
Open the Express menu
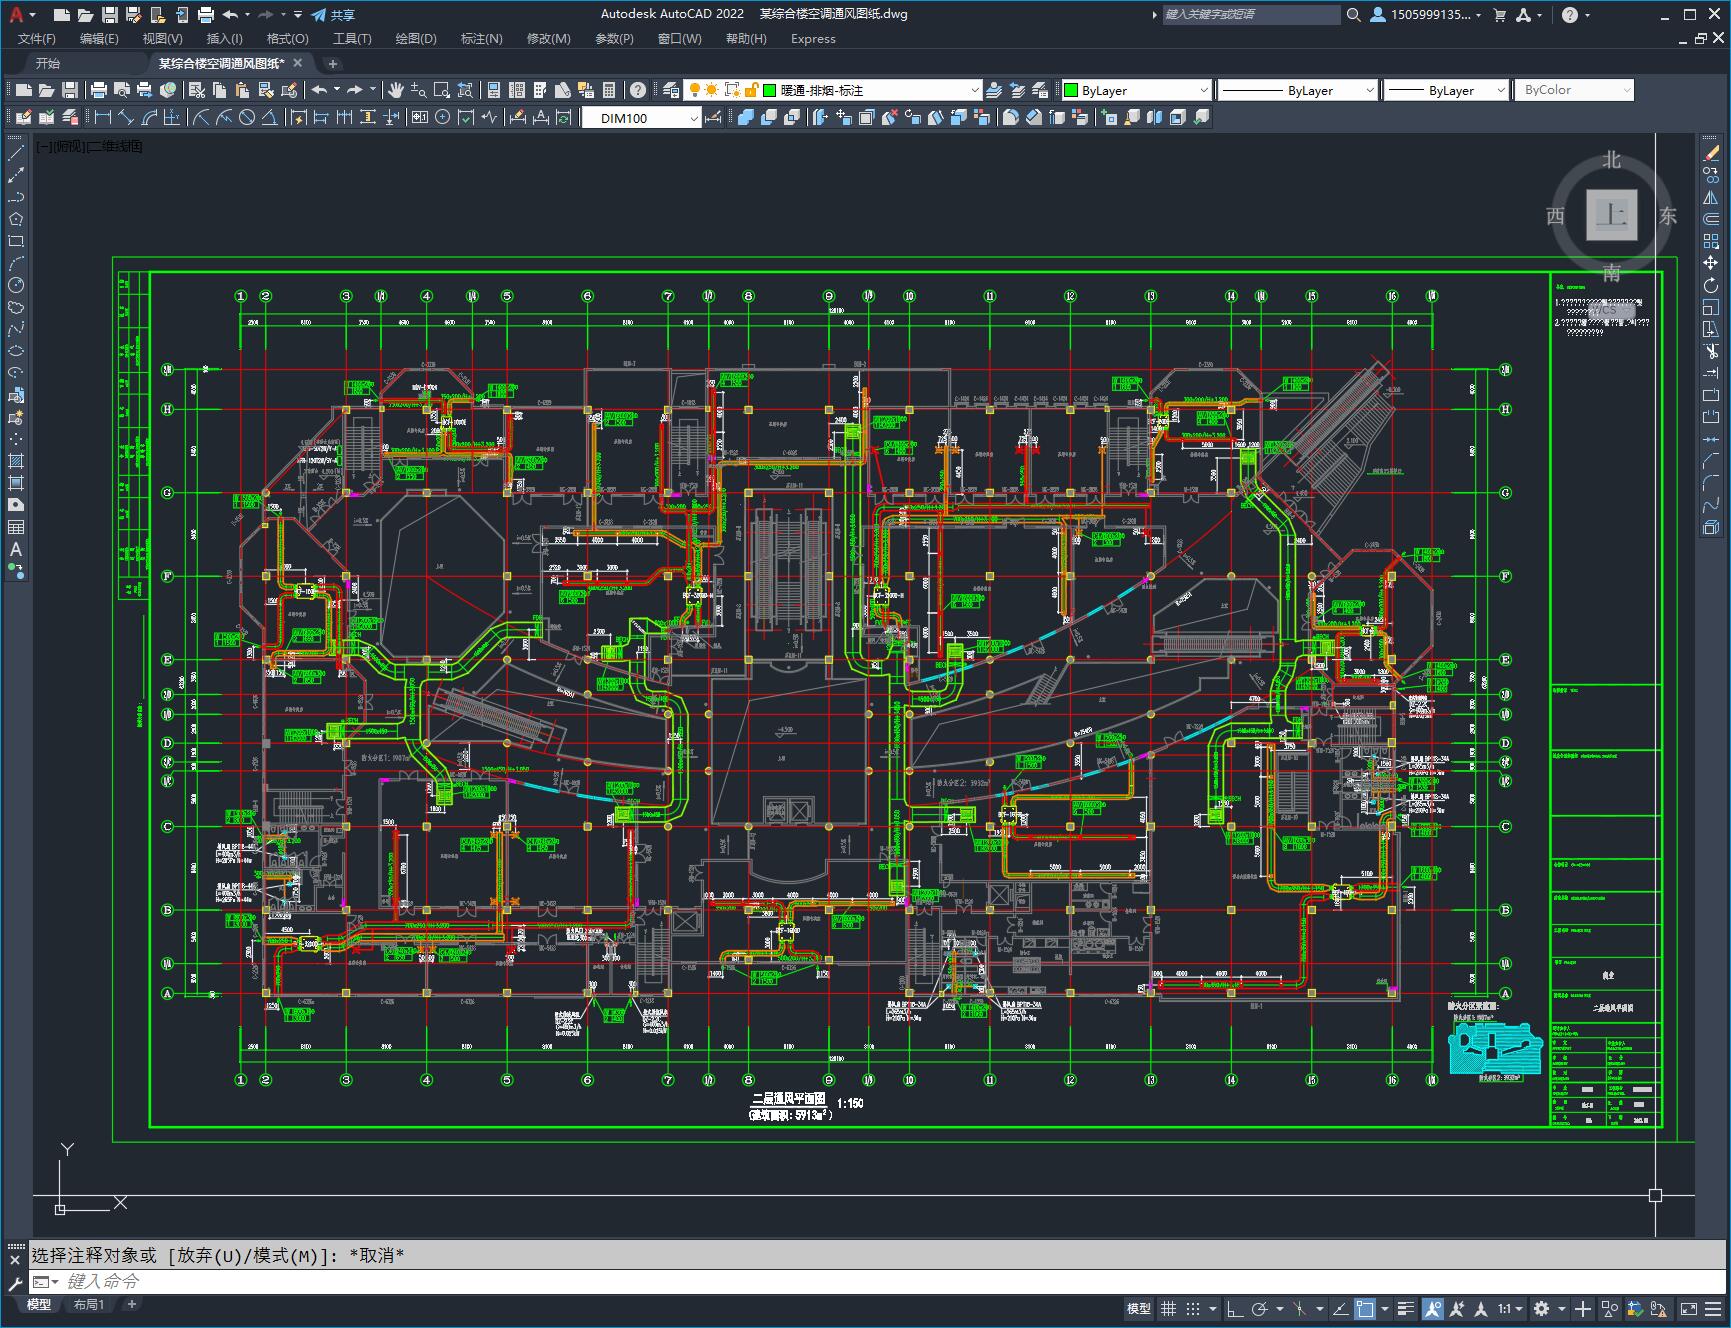pyautogui.click(x=813, y=39)
